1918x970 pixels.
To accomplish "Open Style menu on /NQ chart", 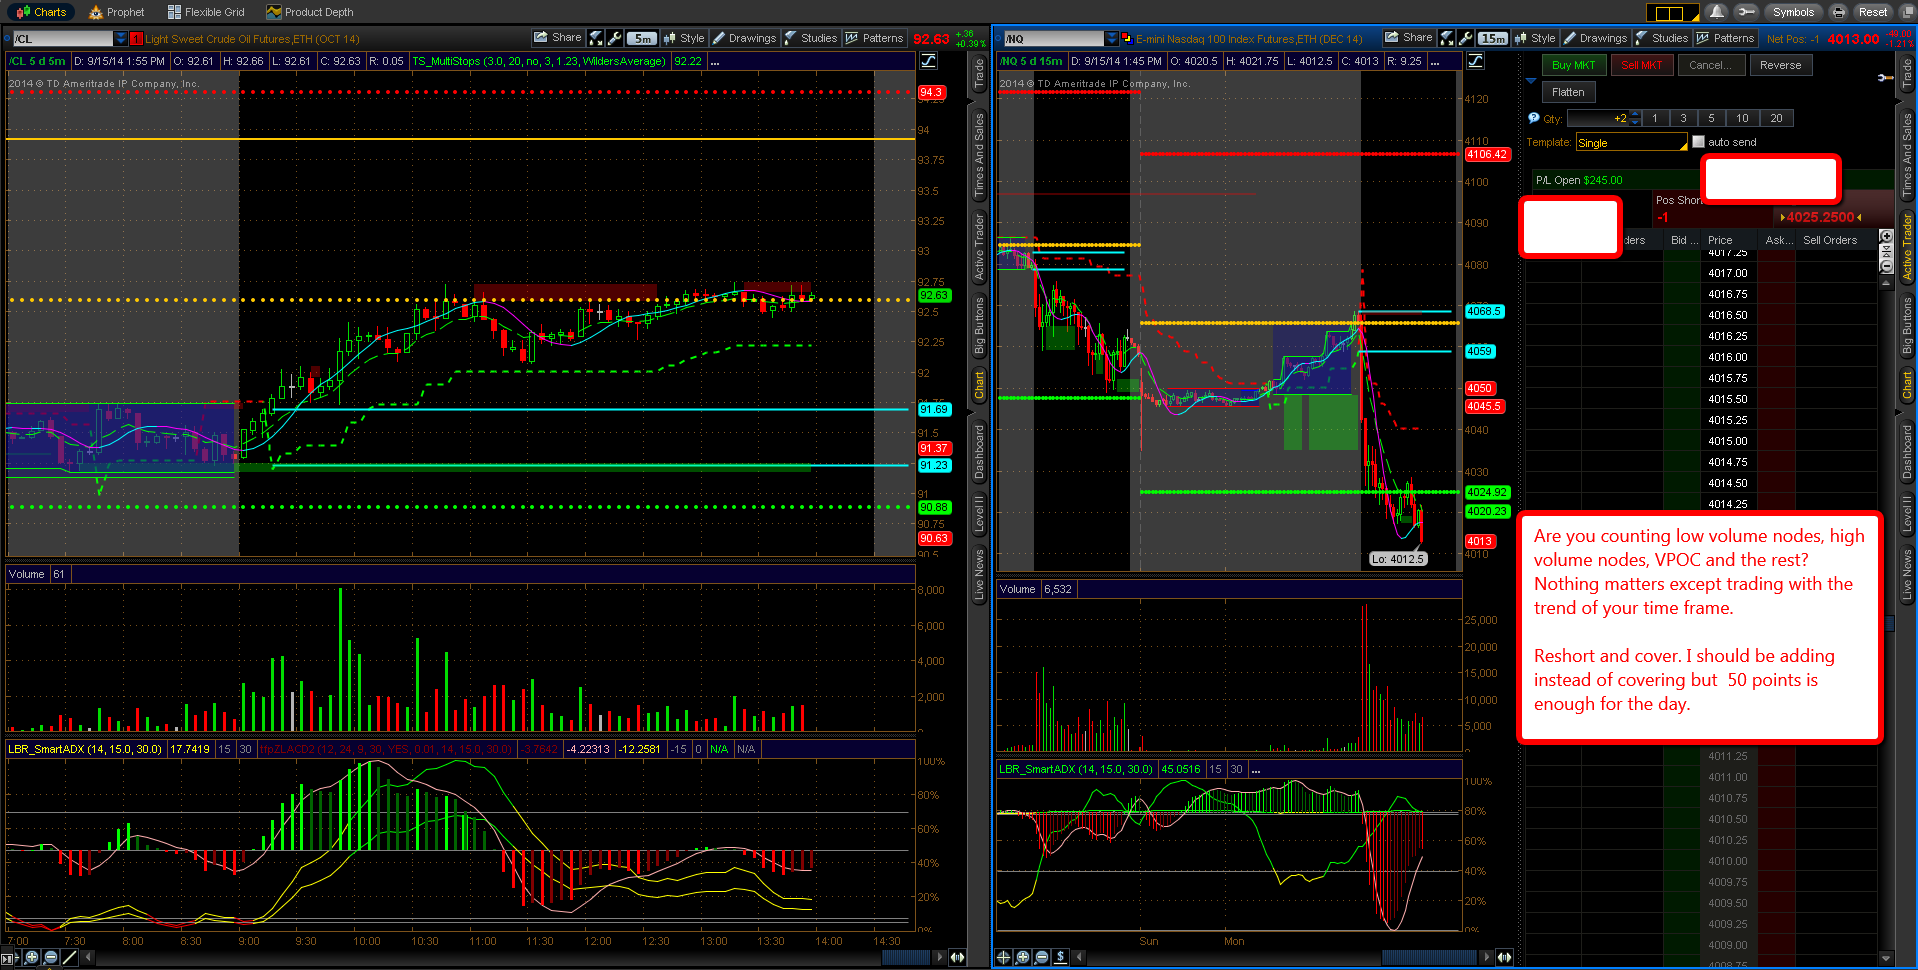I will (1535, 38).
